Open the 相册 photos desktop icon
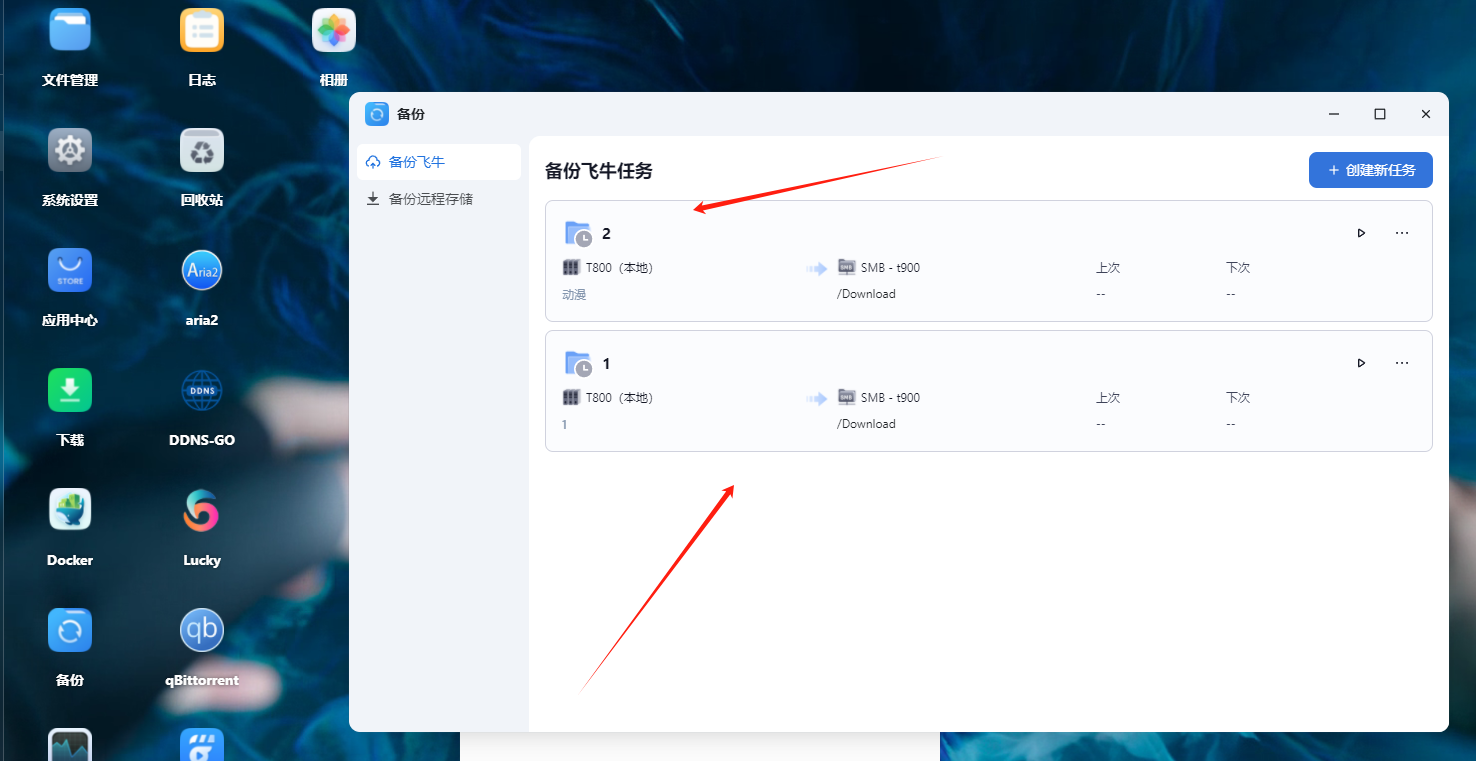1476x761 pixels. point(334,30)
